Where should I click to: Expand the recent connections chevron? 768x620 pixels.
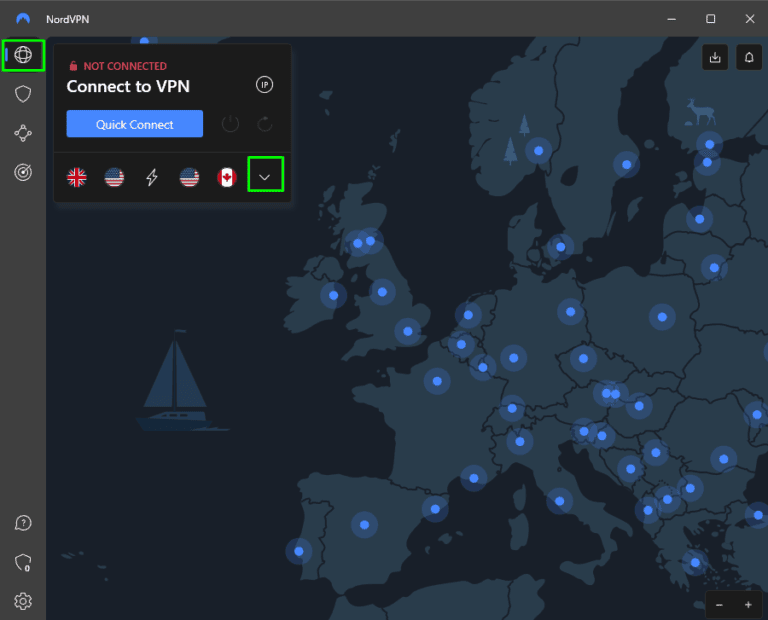click(x=265, y=177)
